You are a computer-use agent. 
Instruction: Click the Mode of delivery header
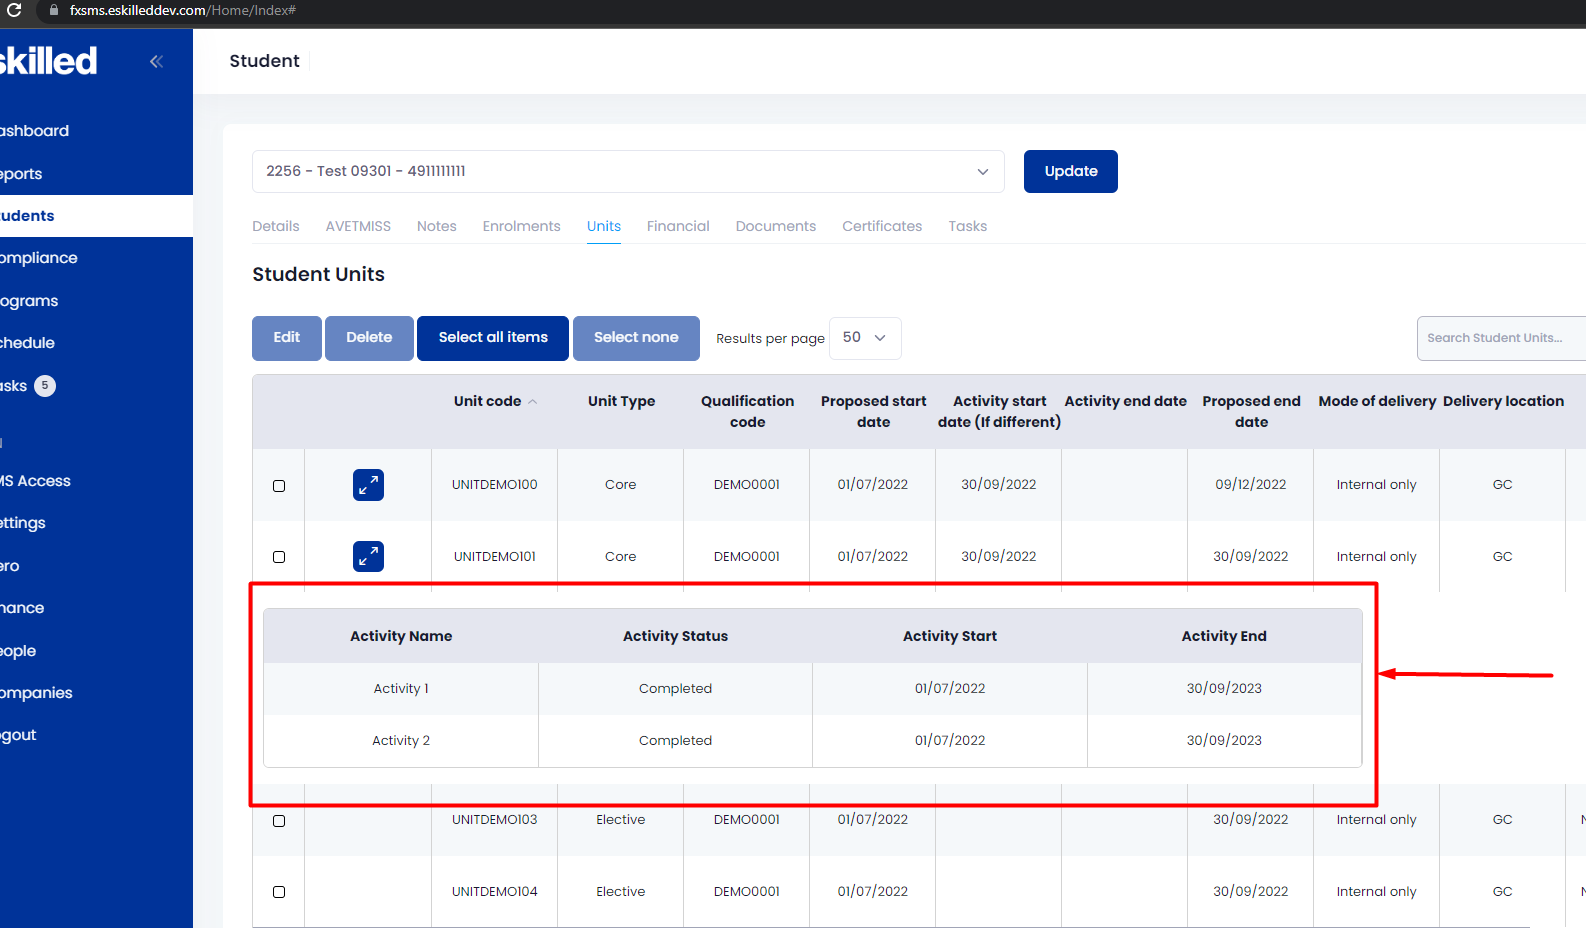pos(1377,401)
